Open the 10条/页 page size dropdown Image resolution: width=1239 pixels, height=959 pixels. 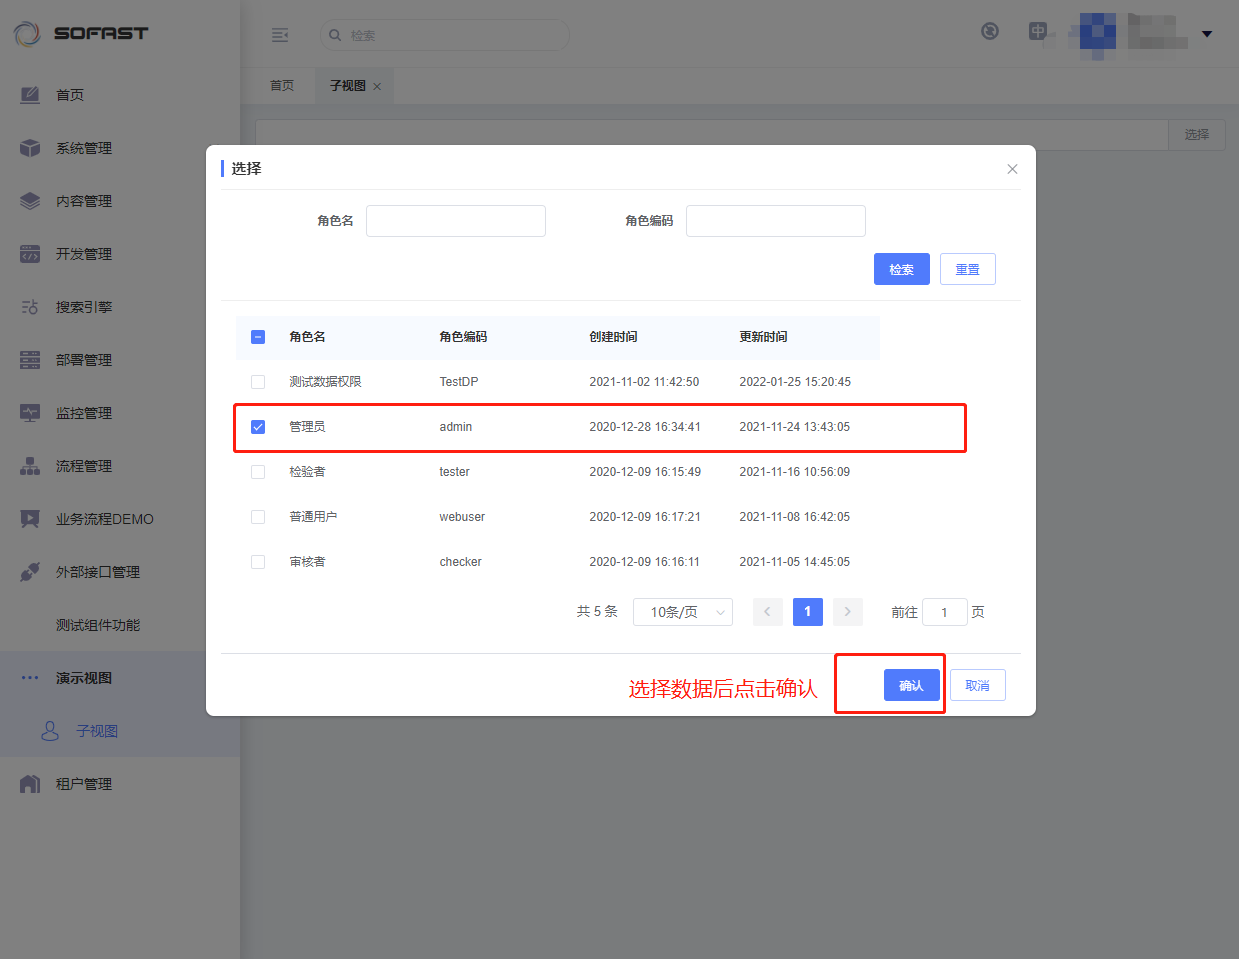(x=682, y=612)
